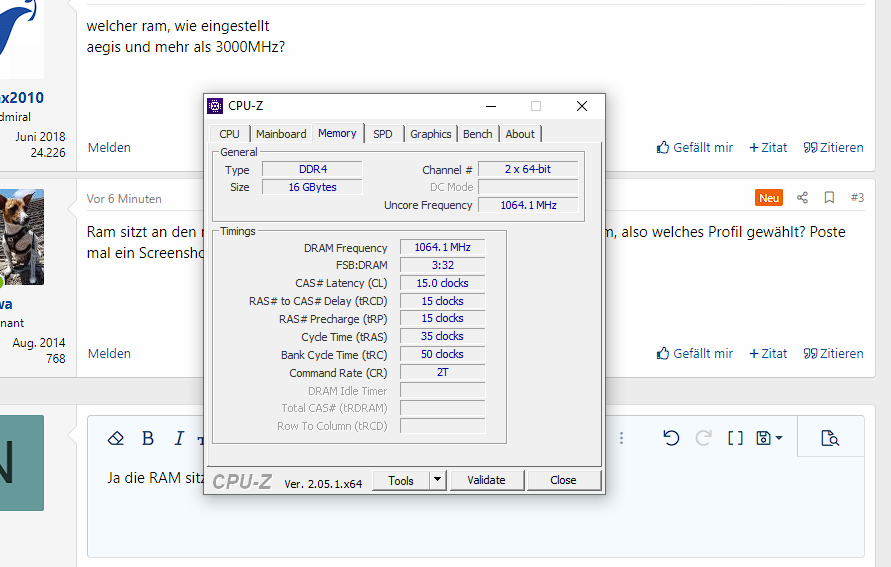The height and width of the screenshot is (567, 891).
Task: Like post #3 with Gefällt mir
Action: click(x=695, y=354)
